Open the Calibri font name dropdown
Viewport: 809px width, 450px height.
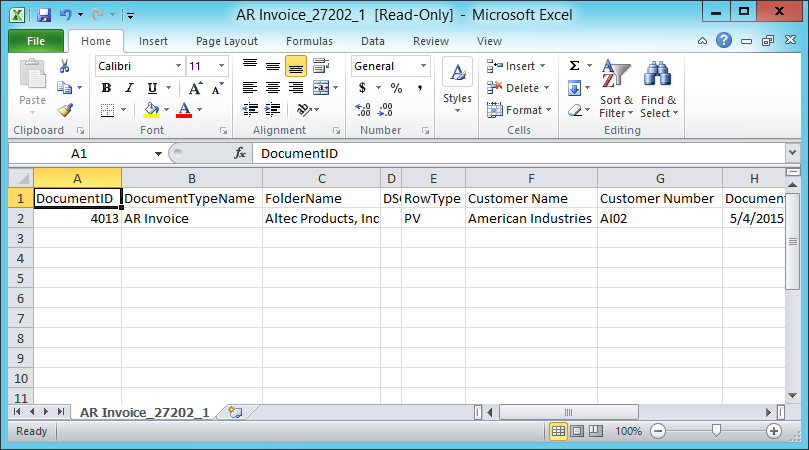point(178,66)
